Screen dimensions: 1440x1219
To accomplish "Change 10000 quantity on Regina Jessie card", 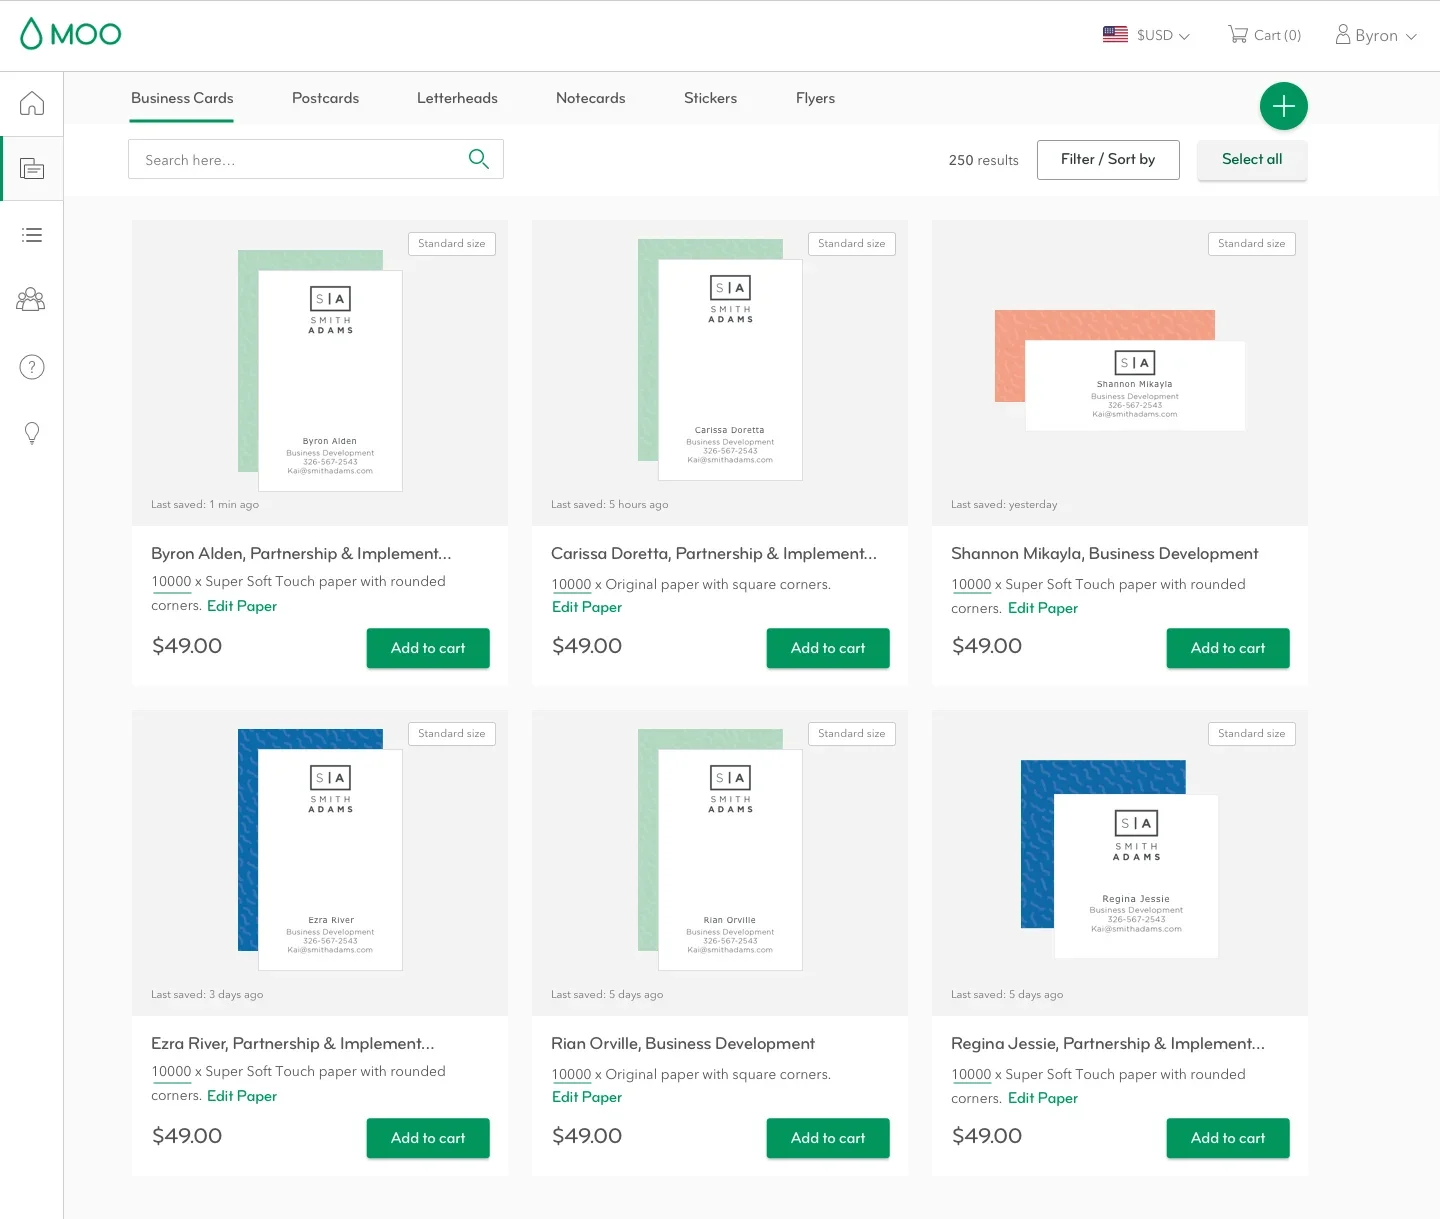I will 971,1075.
